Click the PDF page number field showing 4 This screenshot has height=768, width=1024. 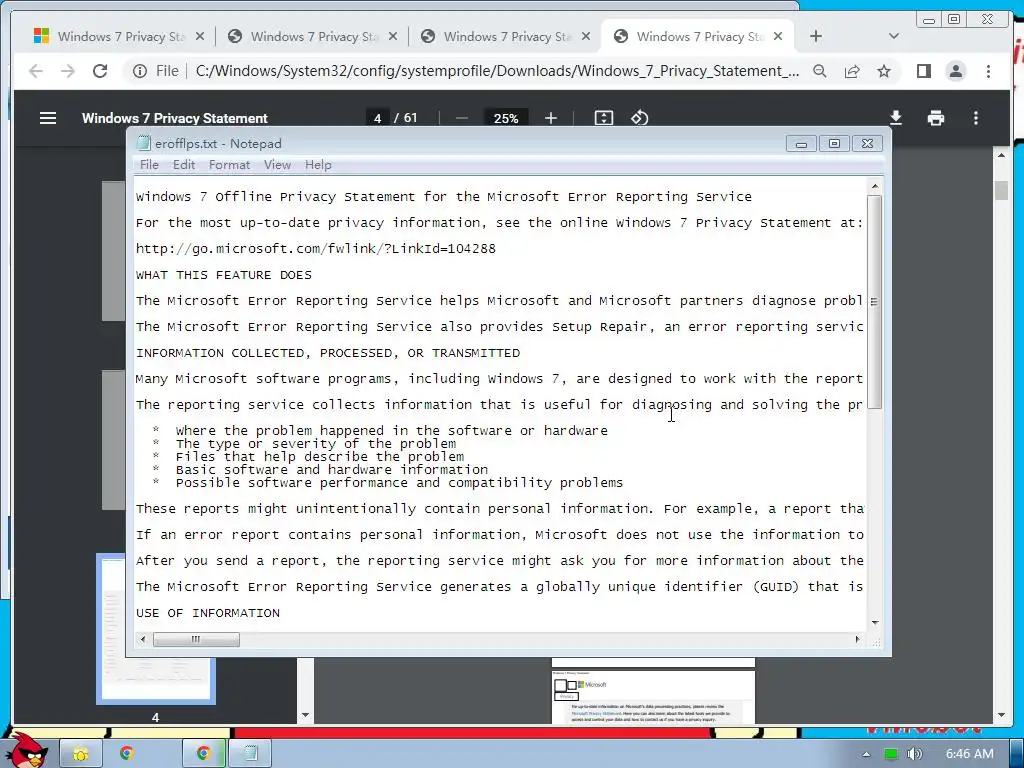tap(377, 118)
